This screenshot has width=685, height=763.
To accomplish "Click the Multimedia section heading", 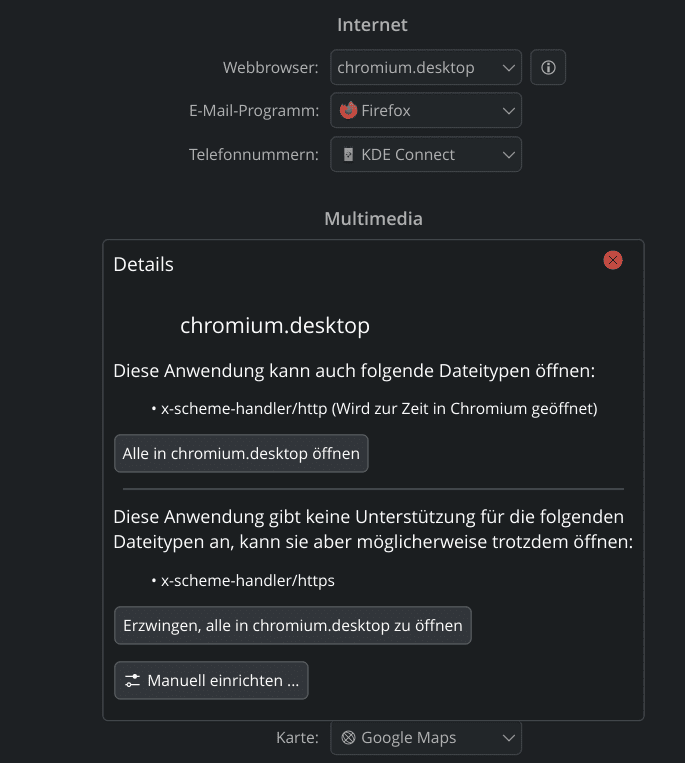I will coord(373,218).
